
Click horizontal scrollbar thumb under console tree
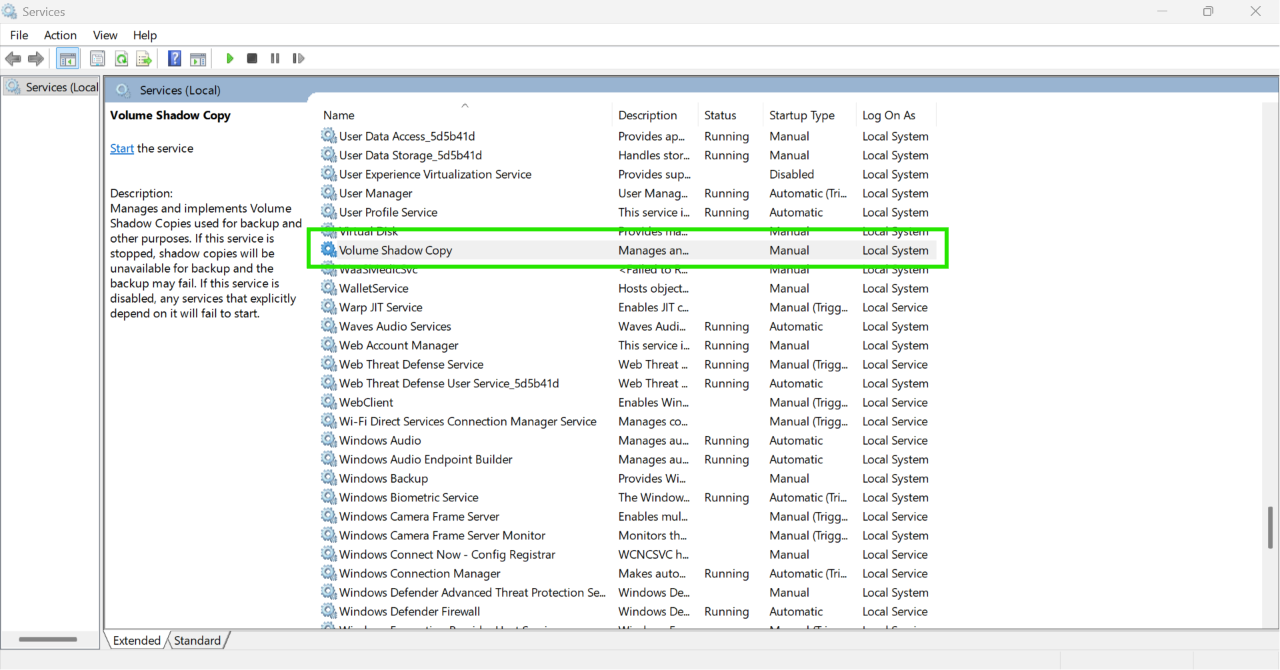(48, 639)
